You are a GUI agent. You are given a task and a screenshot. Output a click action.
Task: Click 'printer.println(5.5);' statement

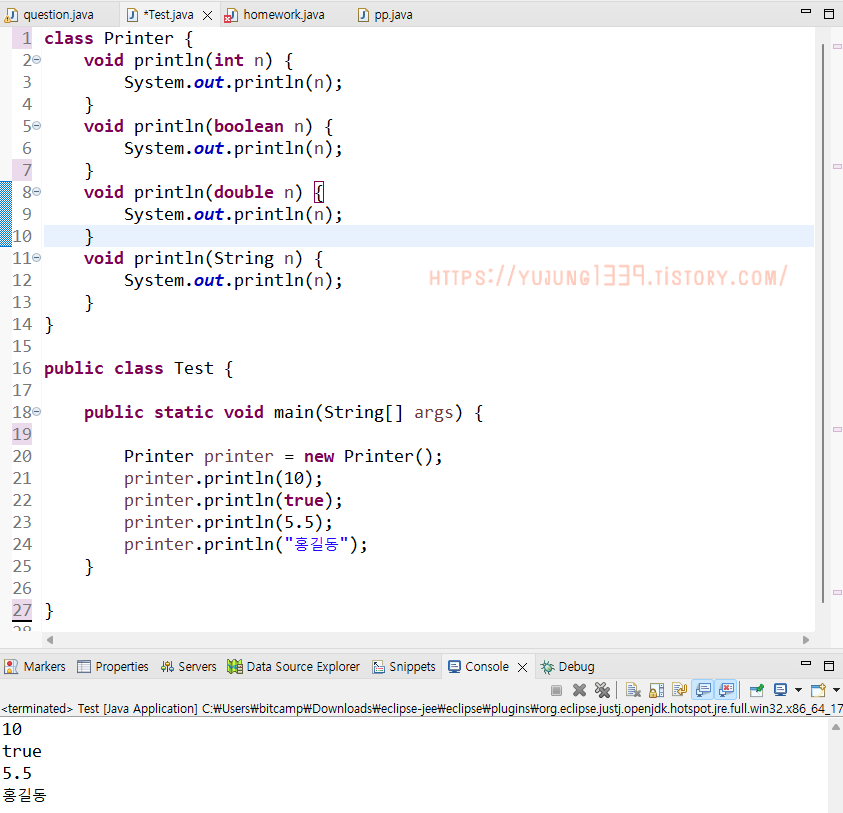(x=228, y=522)
